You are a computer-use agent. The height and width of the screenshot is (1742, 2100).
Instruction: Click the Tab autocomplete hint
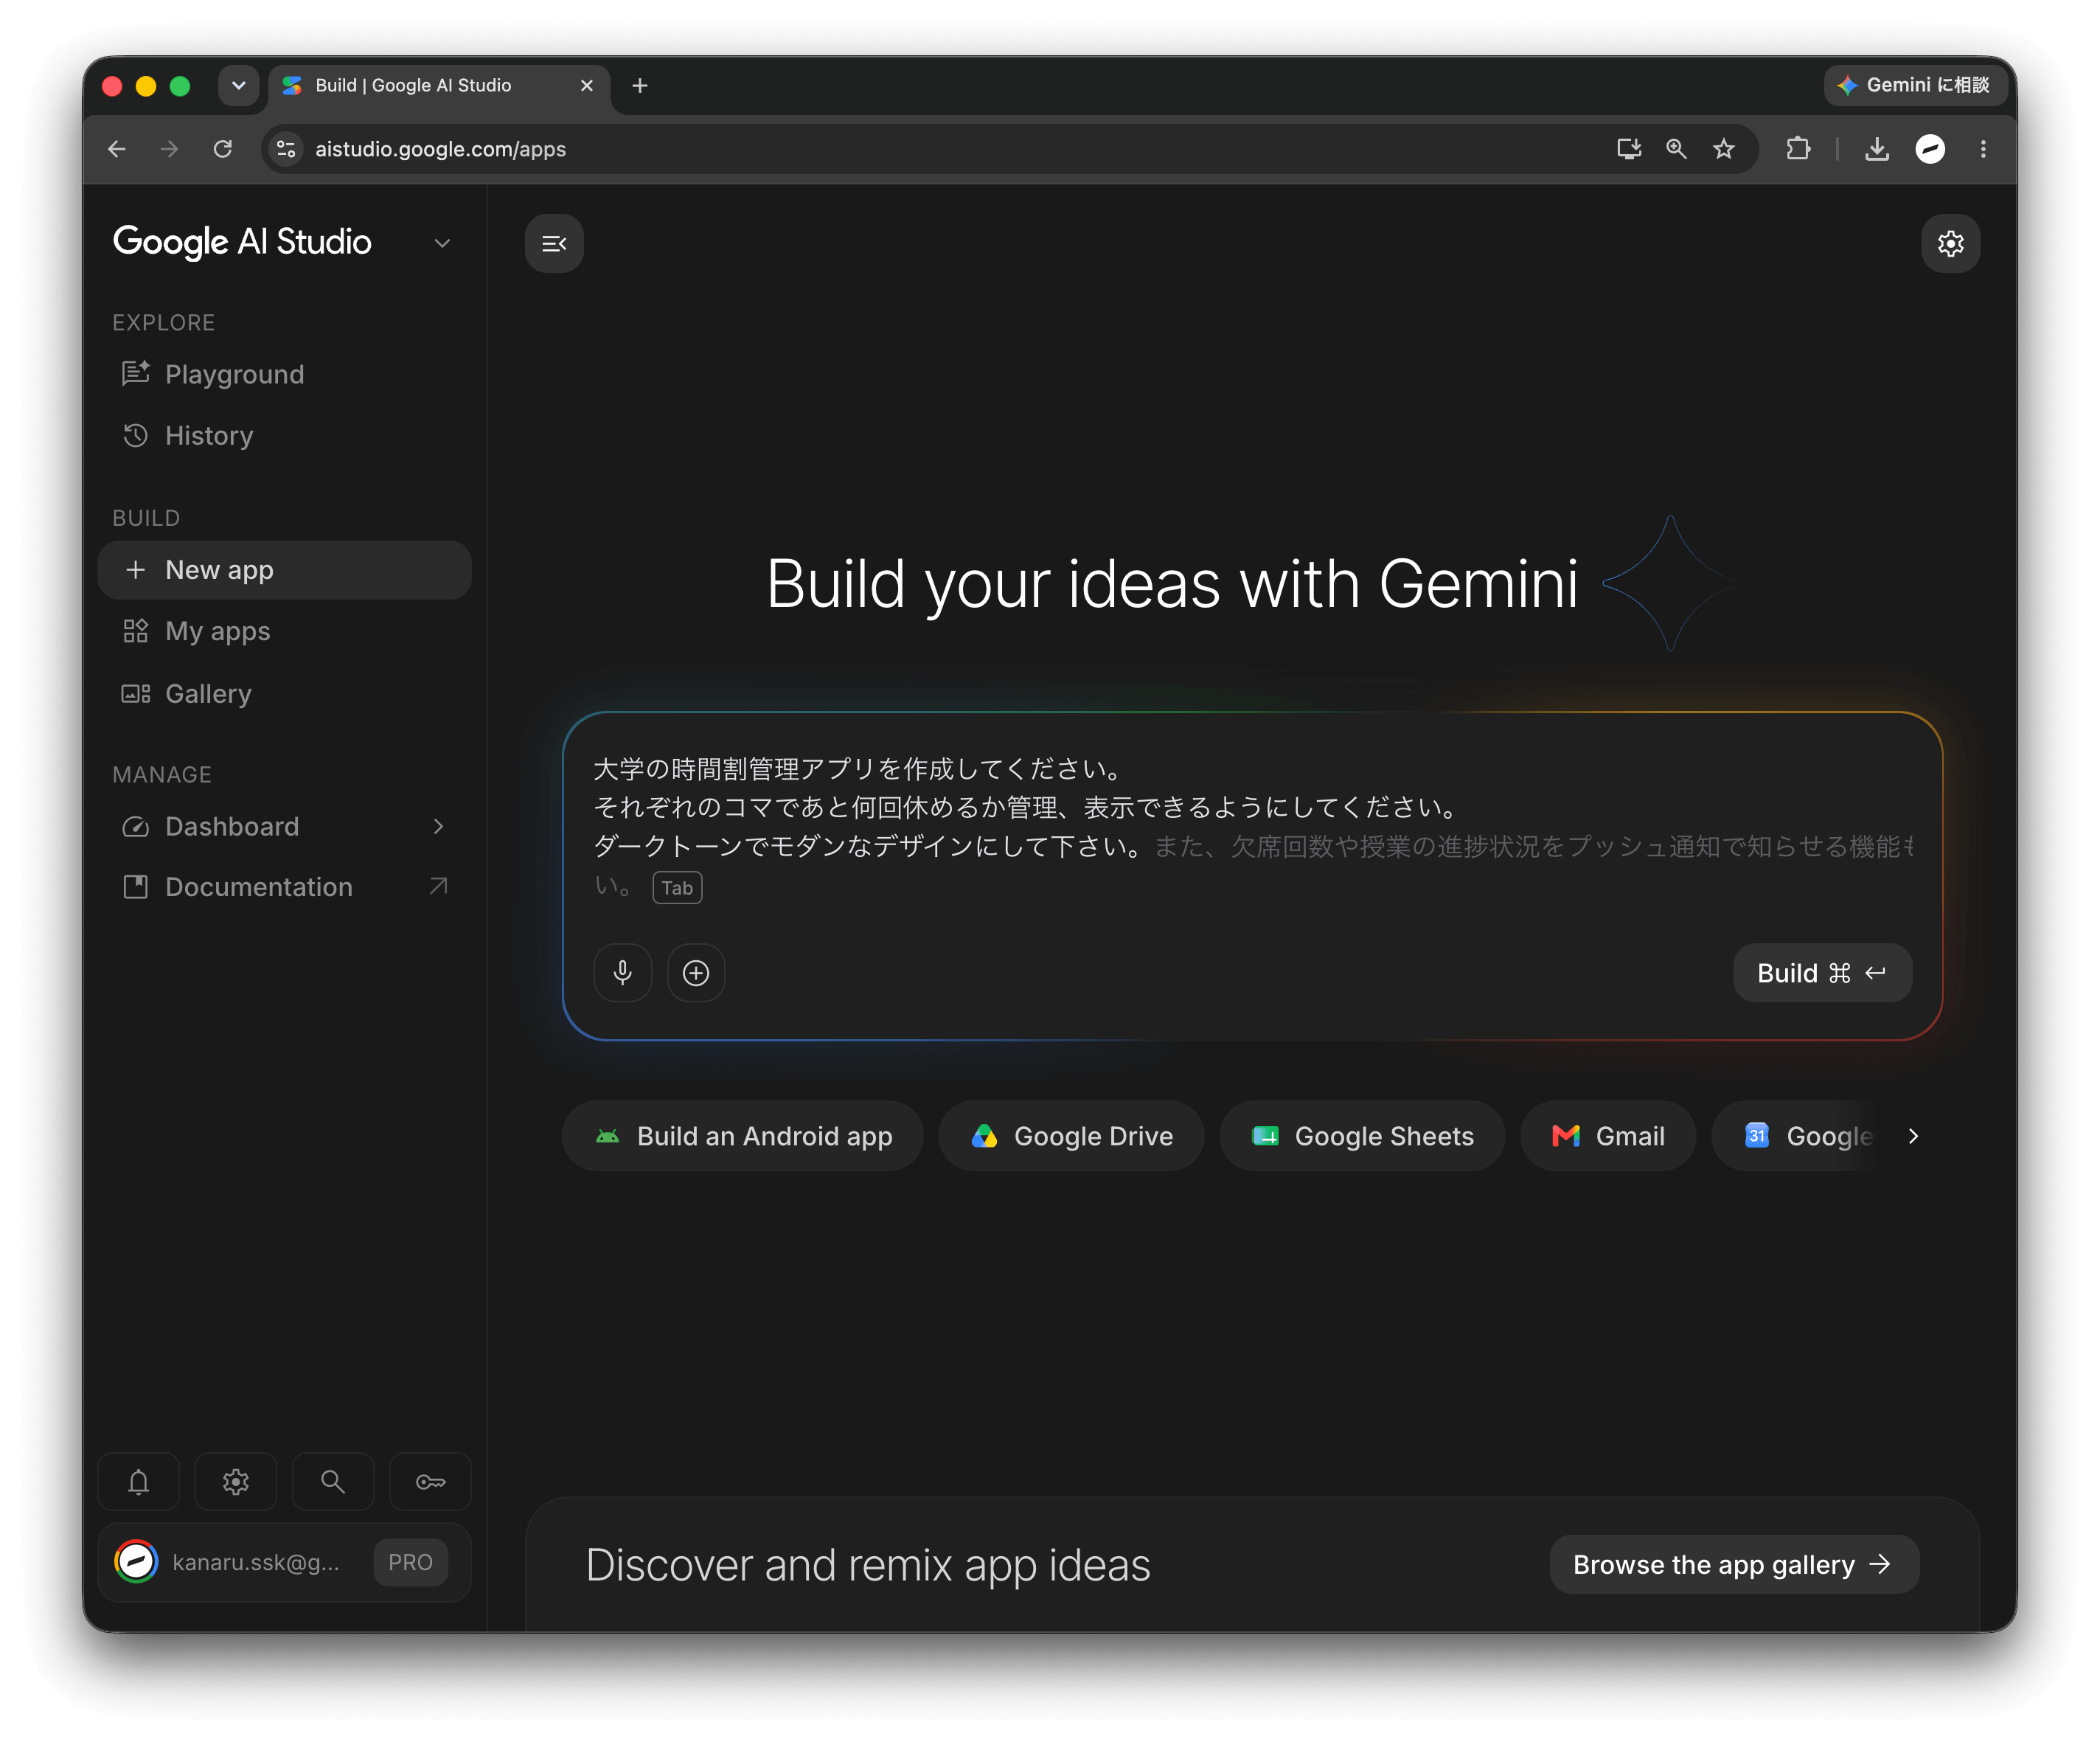point(677,888)
